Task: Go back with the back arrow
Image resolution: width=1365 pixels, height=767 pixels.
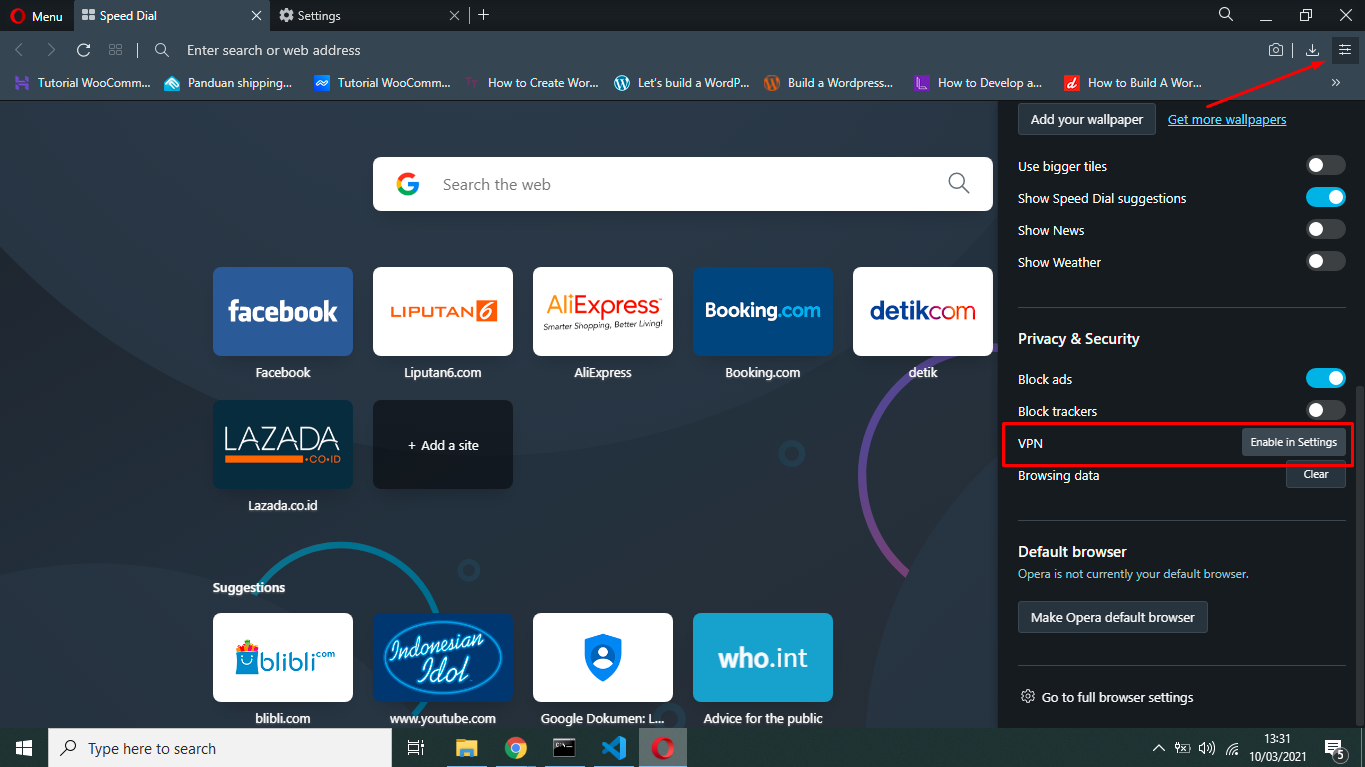Action: (19, 50)
